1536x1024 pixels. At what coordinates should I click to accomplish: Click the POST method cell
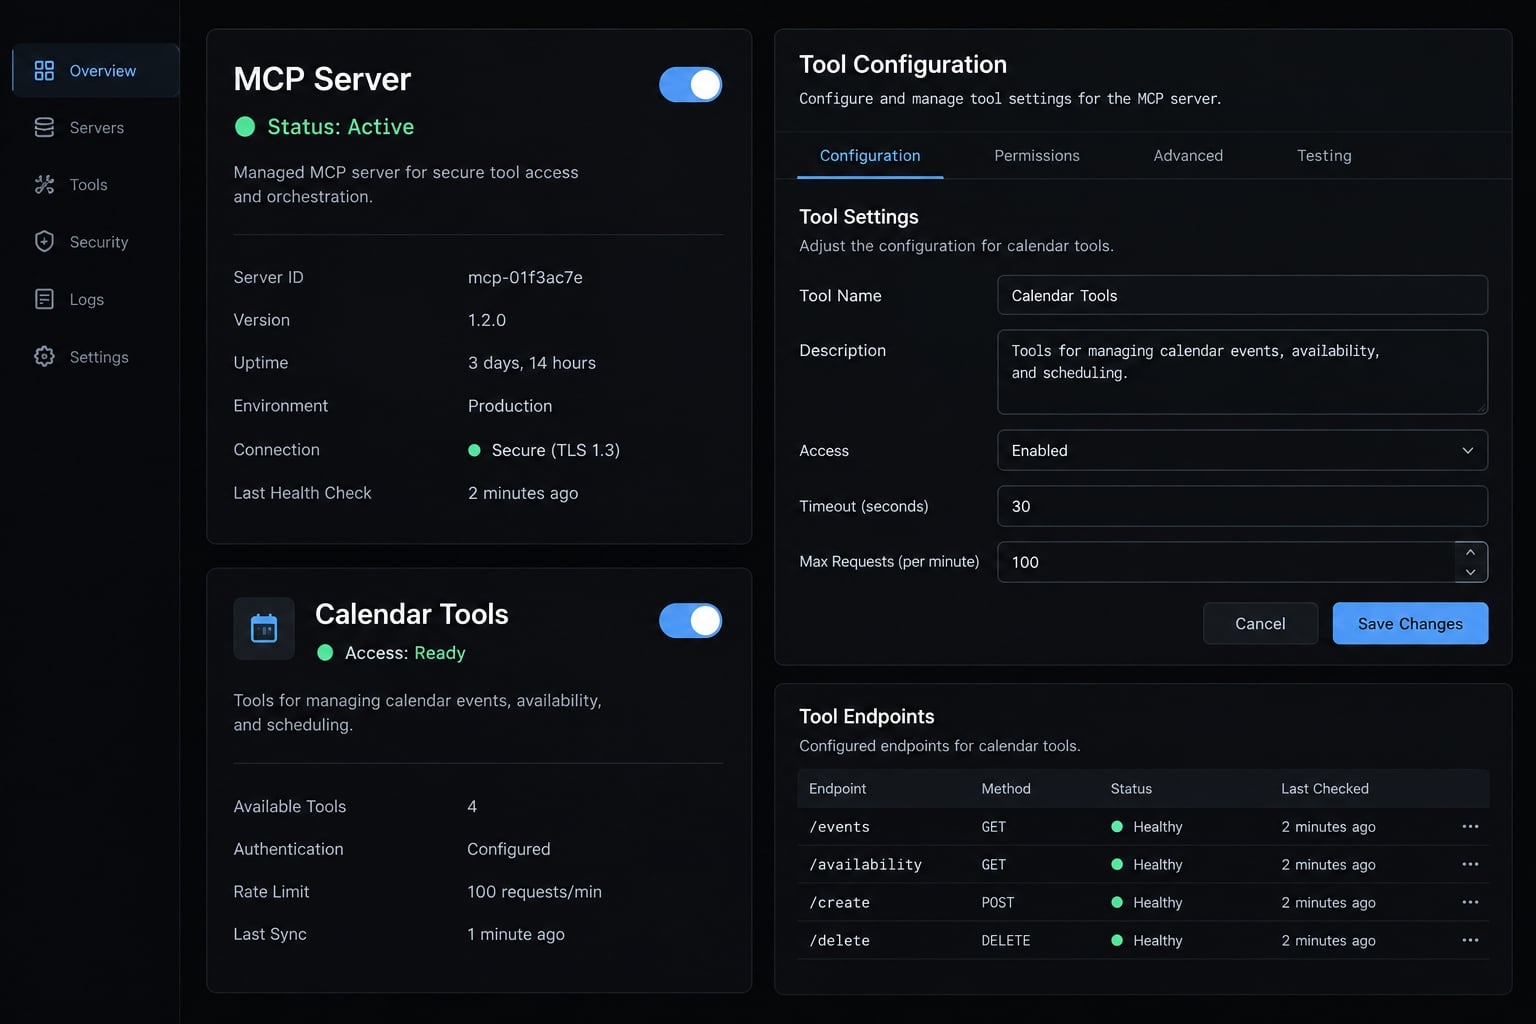pyautogui.click(x=998, y=903)
